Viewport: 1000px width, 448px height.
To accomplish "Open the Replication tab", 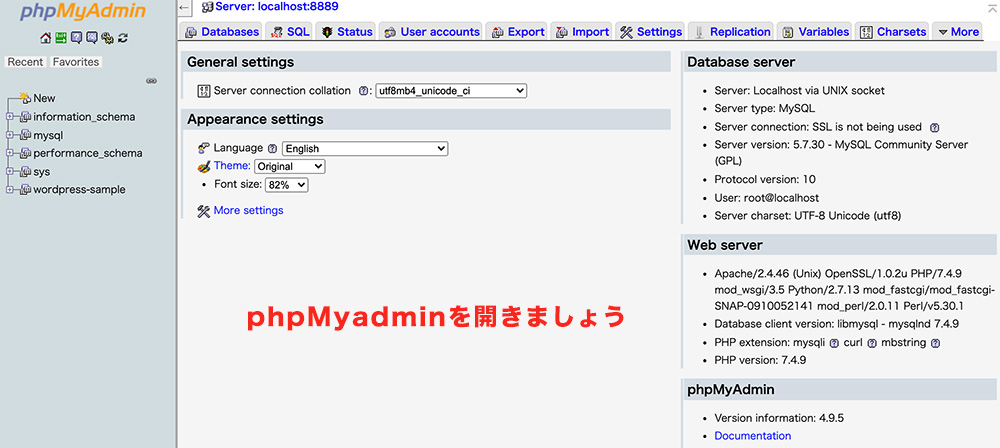I will pos(732,31).
